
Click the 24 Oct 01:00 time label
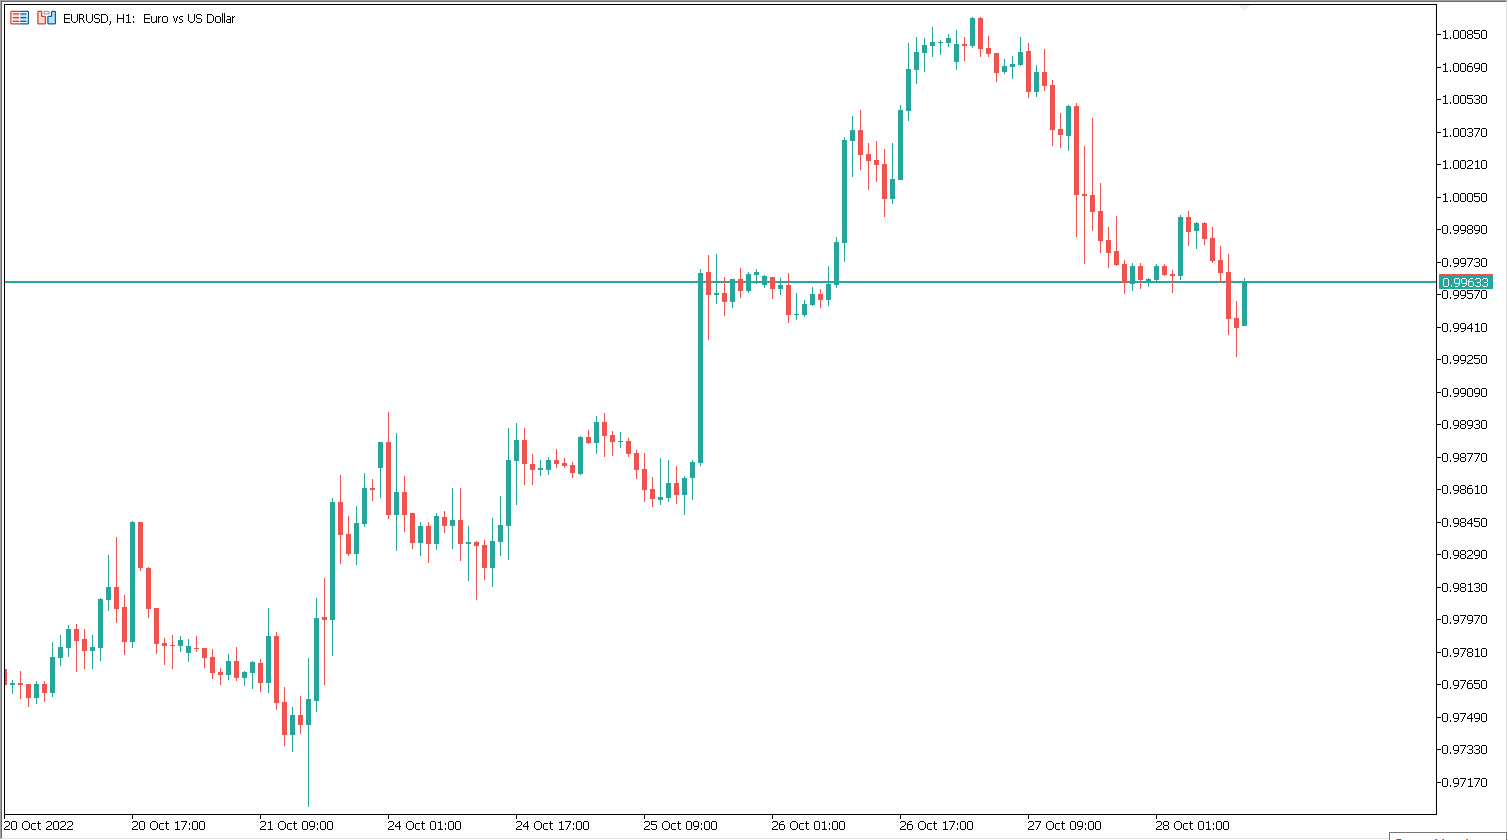point(424,826)
